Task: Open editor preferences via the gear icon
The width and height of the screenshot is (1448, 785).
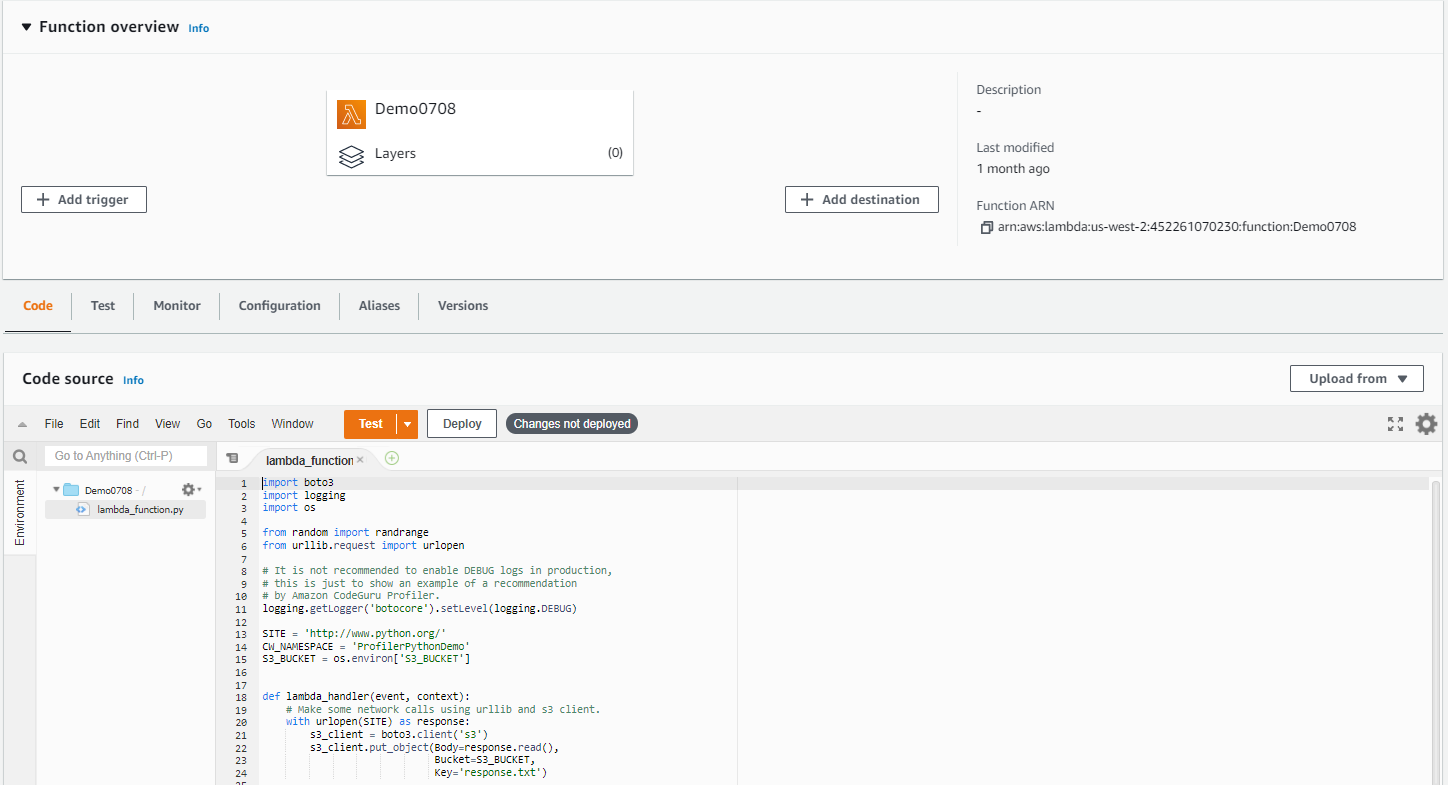Action: (x=1426, y=423)
